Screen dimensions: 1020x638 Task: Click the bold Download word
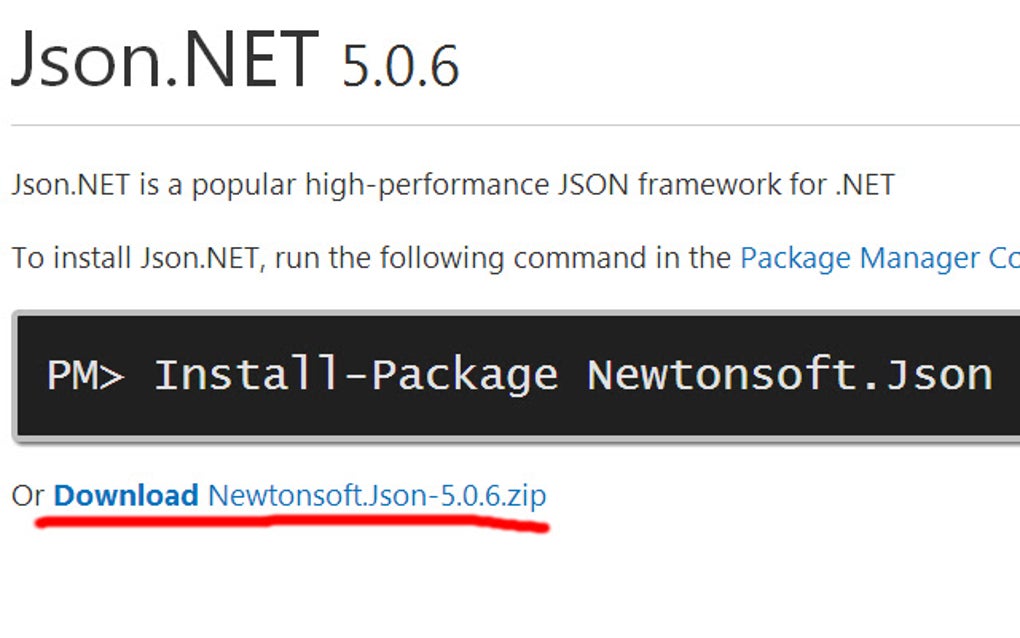coord(126,495)
